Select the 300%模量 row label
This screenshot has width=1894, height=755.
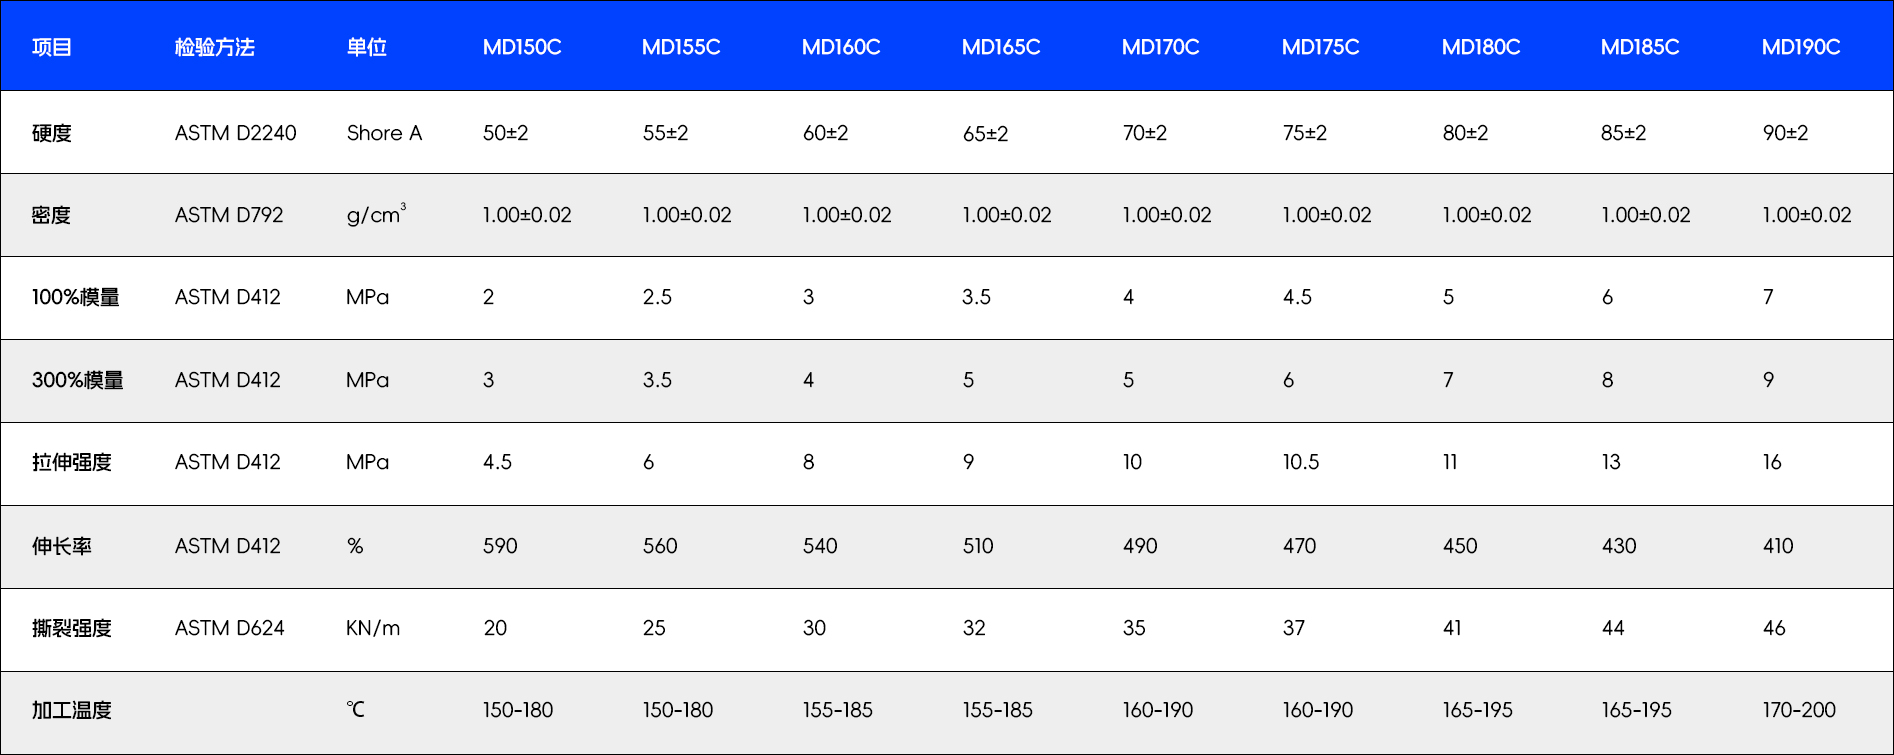click(77, 380)
